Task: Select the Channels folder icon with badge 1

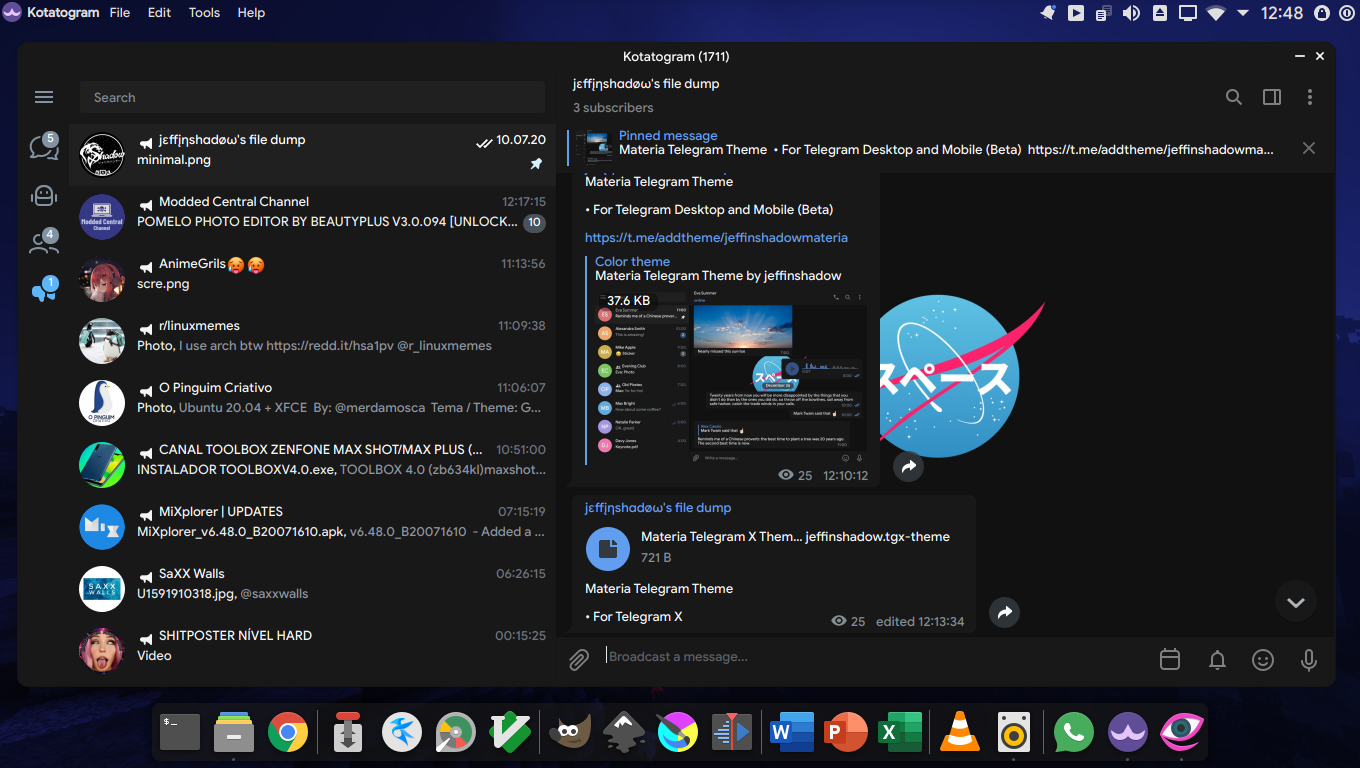Action: point(44,290)
